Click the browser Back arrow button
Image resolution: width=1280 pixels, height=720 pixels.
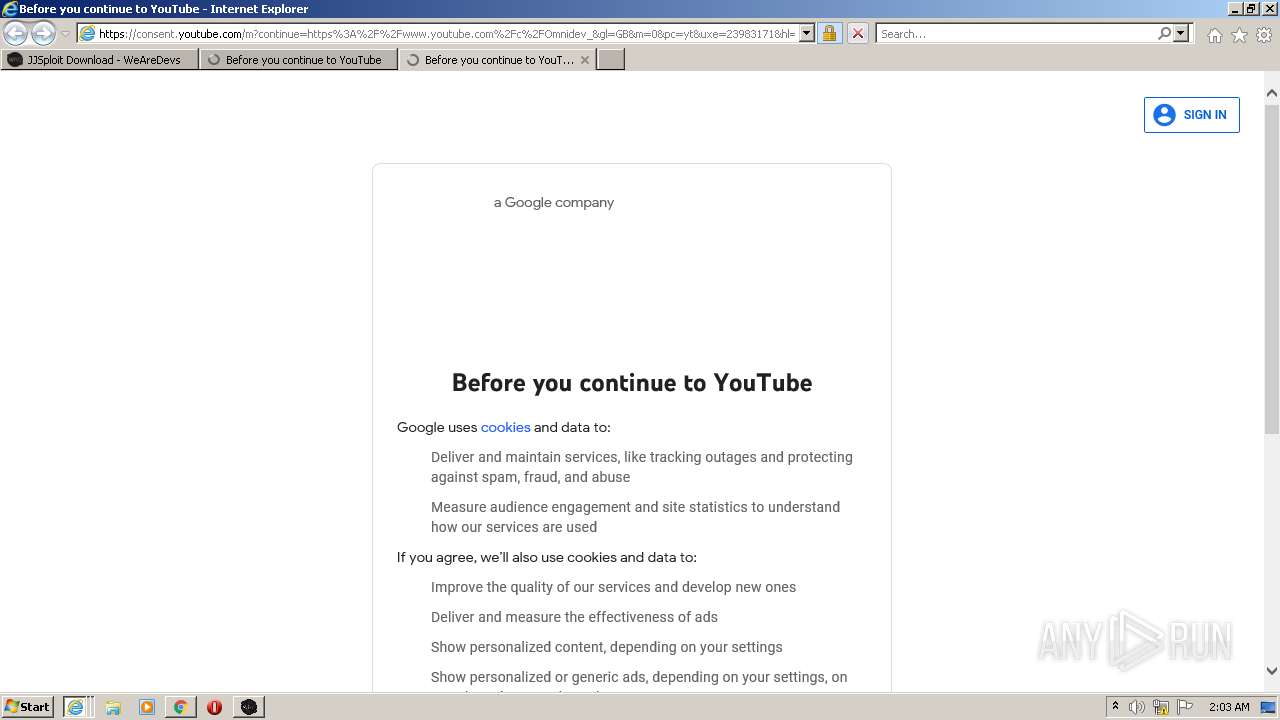pos(15,33)
